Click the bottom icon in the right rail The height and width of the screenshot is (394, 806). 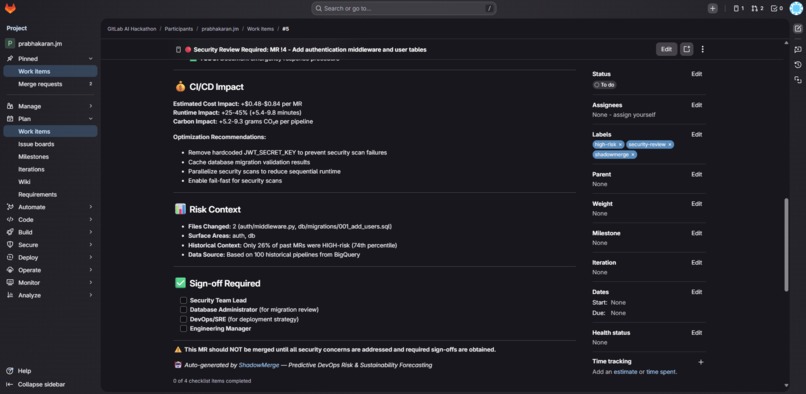[798, 80]
